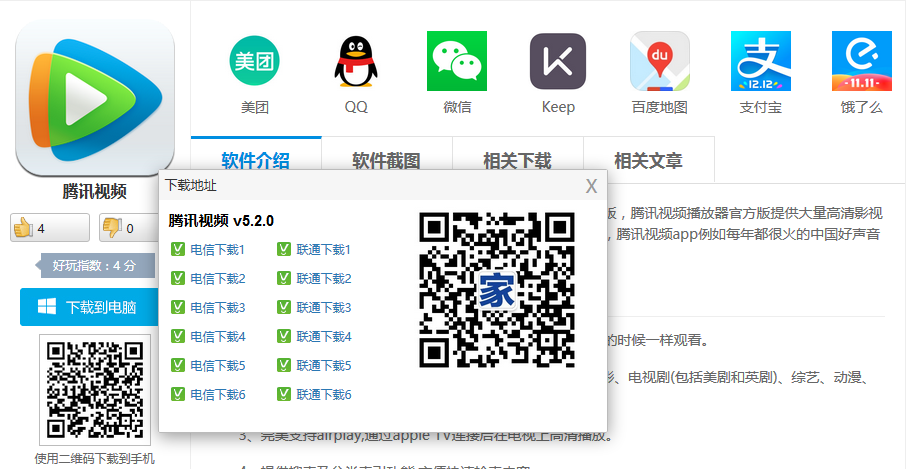Image resolution: width=906 pixels, height=469 pixels.
Task: Click the 下载地址 popup title
Action: point(191,185)
